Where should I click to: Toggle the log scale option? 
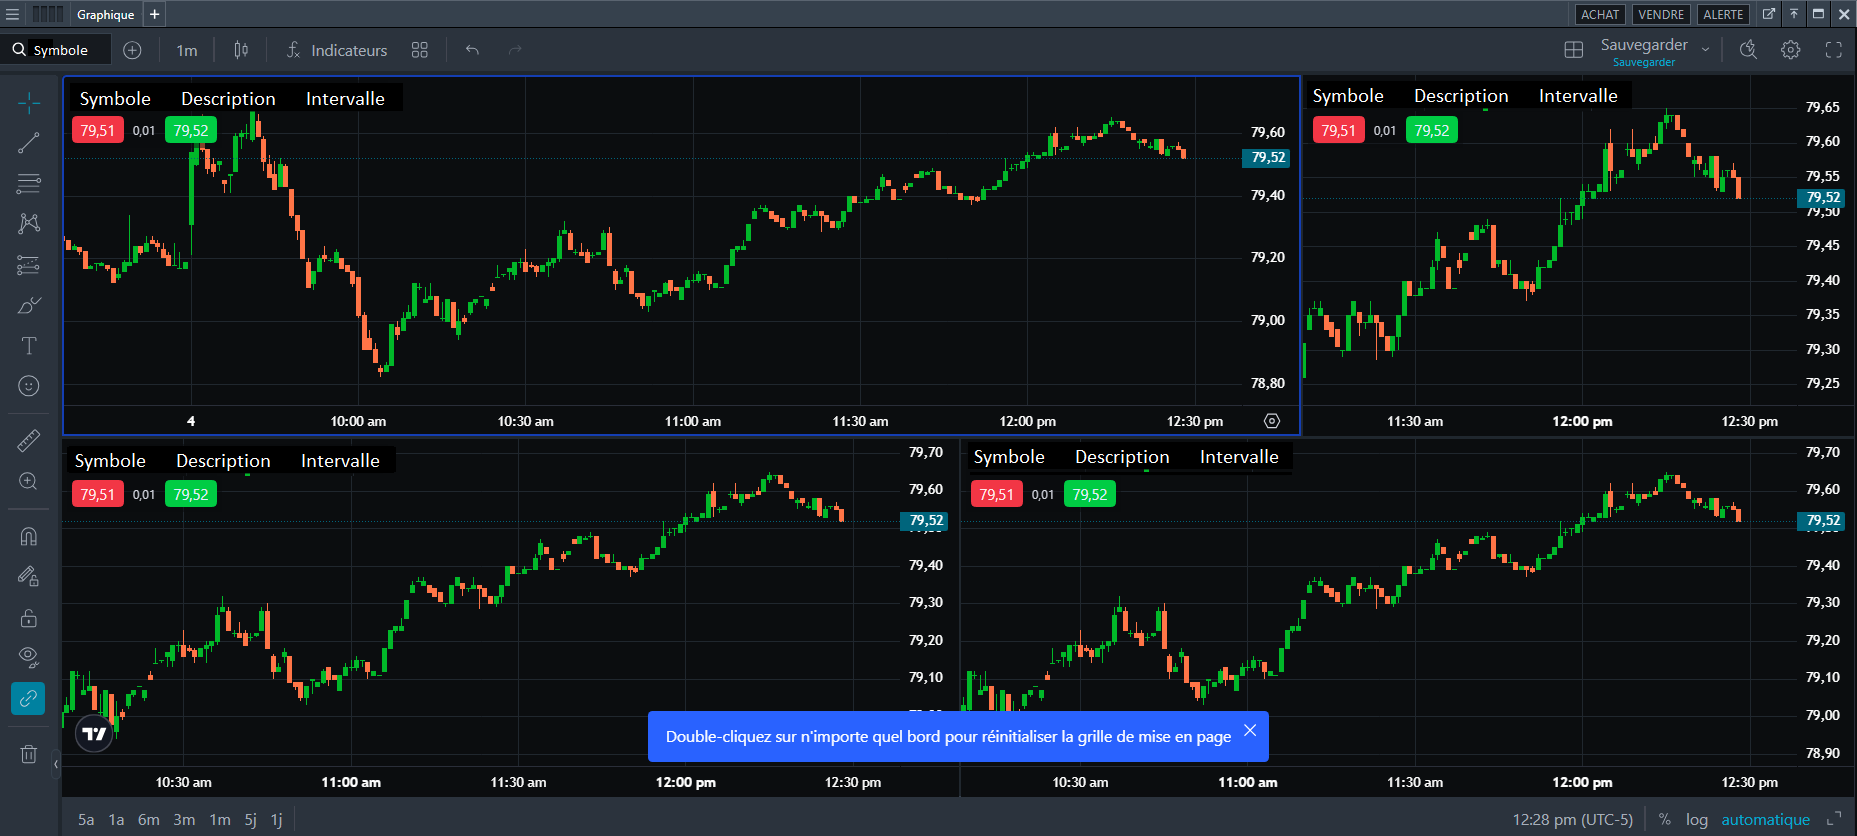[x=1696, y=820]
